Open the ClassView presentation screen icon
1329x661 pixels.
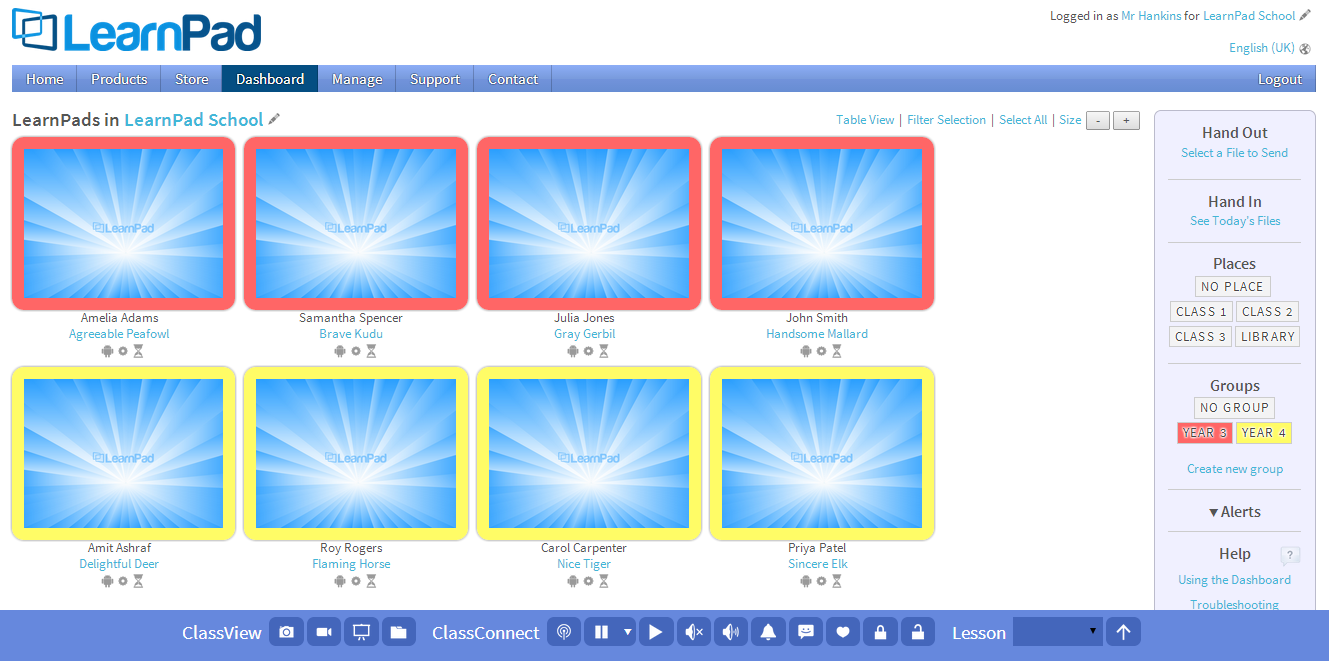[362, 632]
